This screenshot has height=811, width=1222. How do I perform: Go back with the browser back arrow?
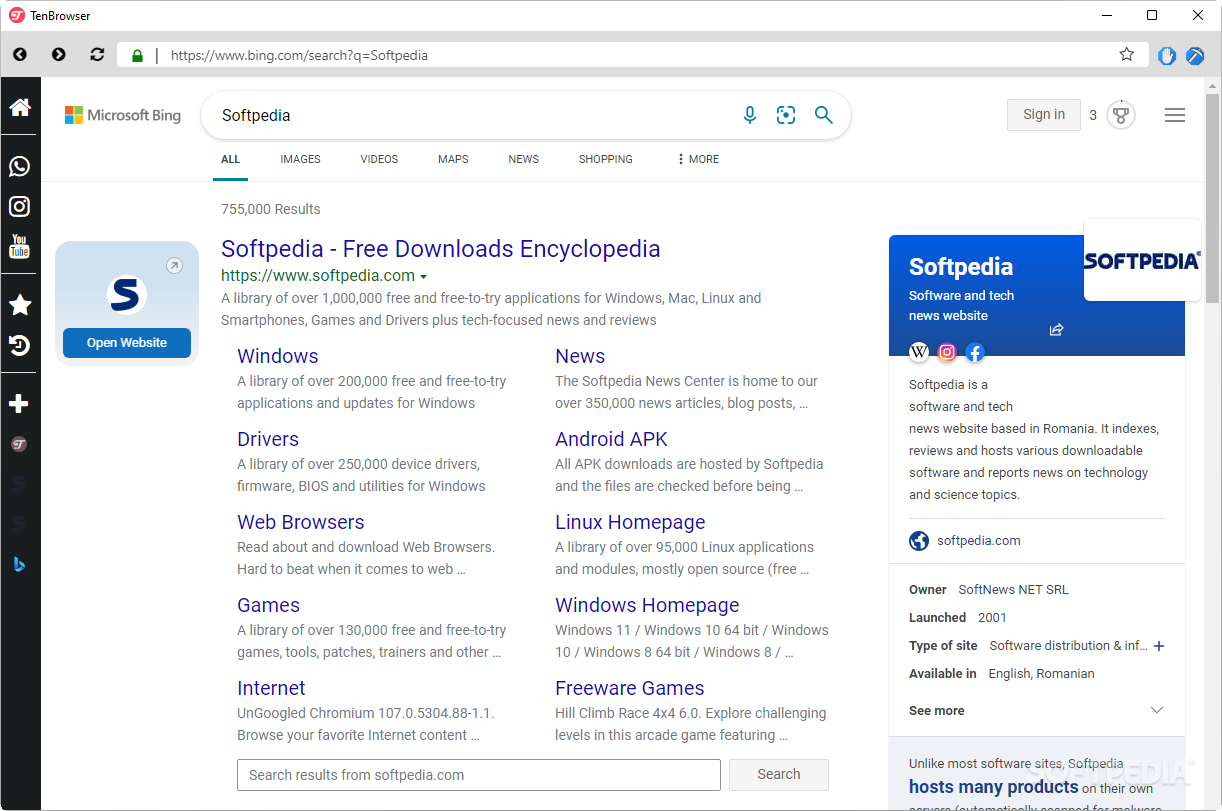(20, 55)
